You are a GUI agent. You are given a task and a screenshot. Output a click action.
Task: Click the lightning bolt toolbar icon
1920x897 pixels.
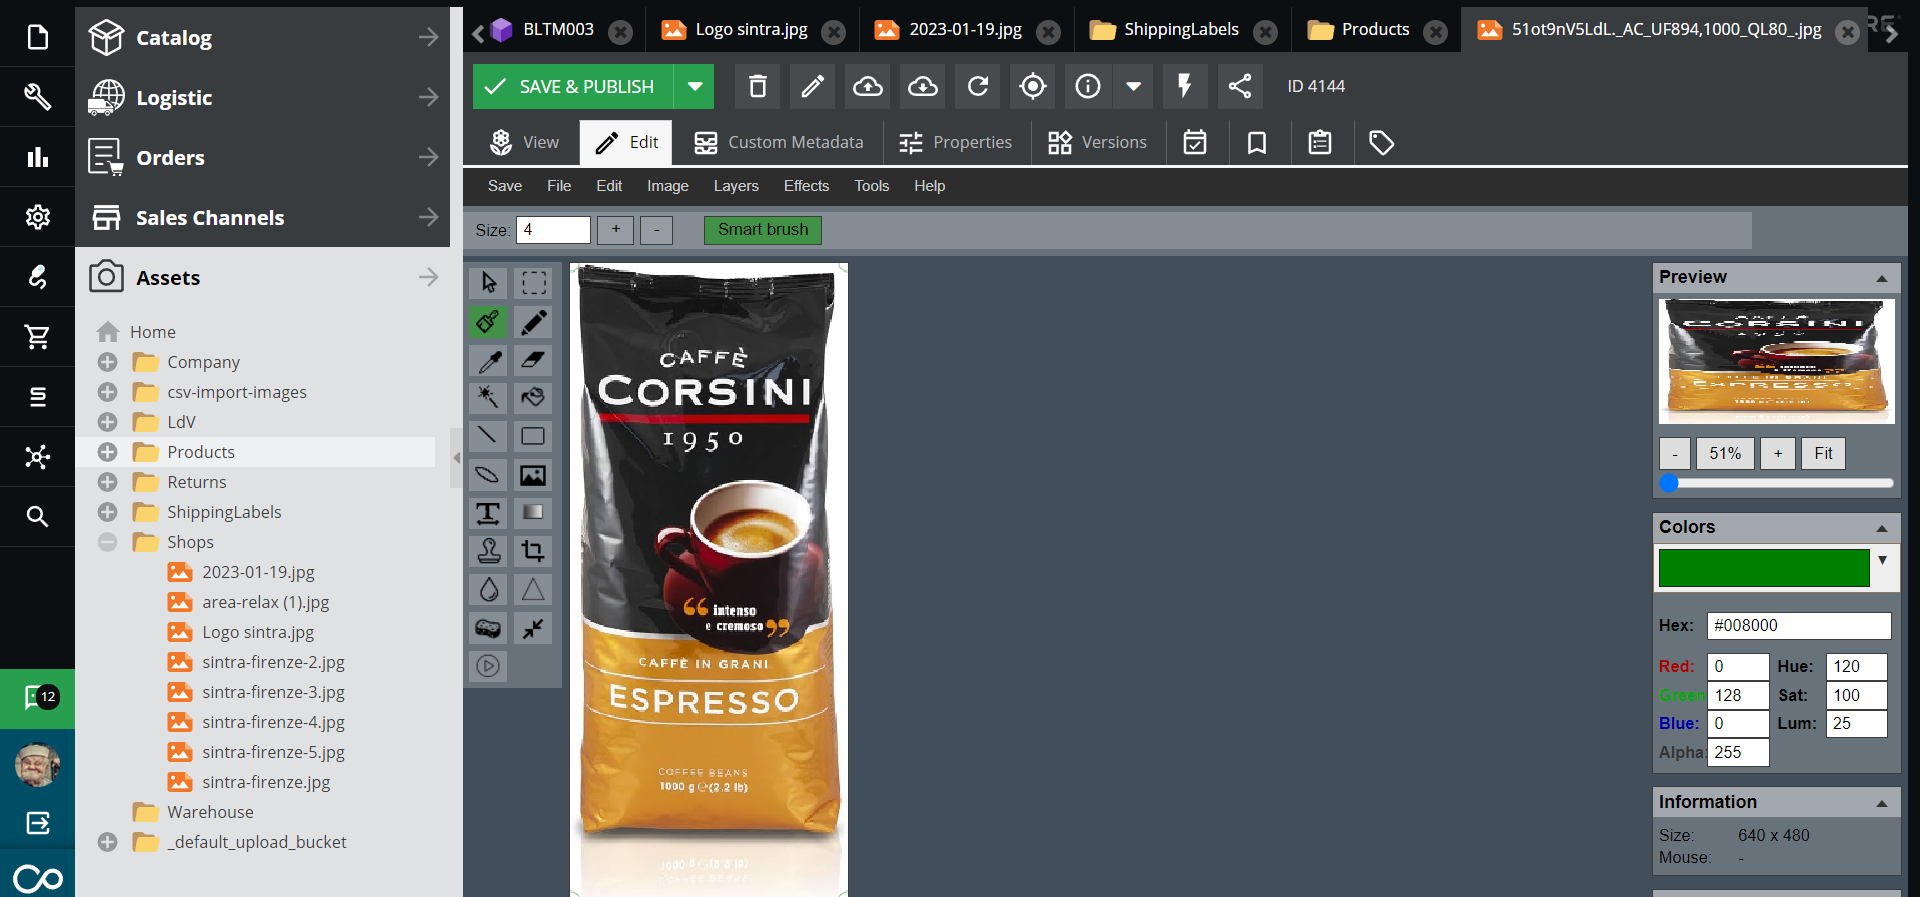1185,87
